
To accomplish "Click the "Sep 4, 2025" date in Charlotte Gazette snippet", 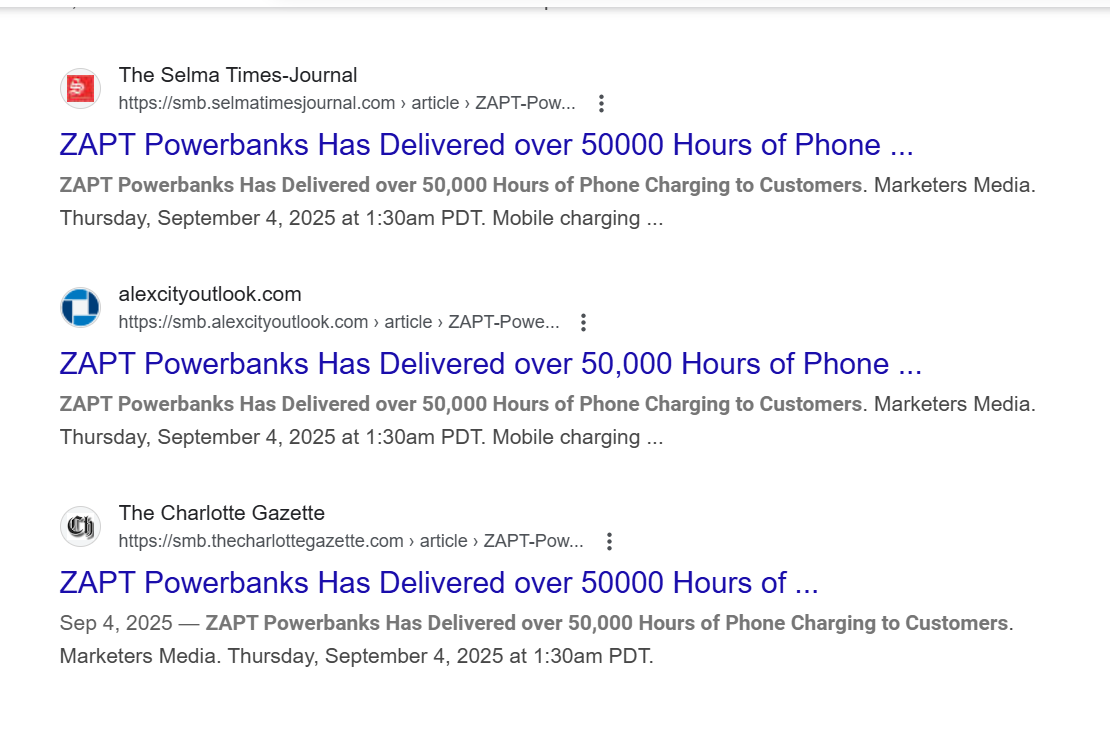I will pyautogui.click(x=116, y=623).
